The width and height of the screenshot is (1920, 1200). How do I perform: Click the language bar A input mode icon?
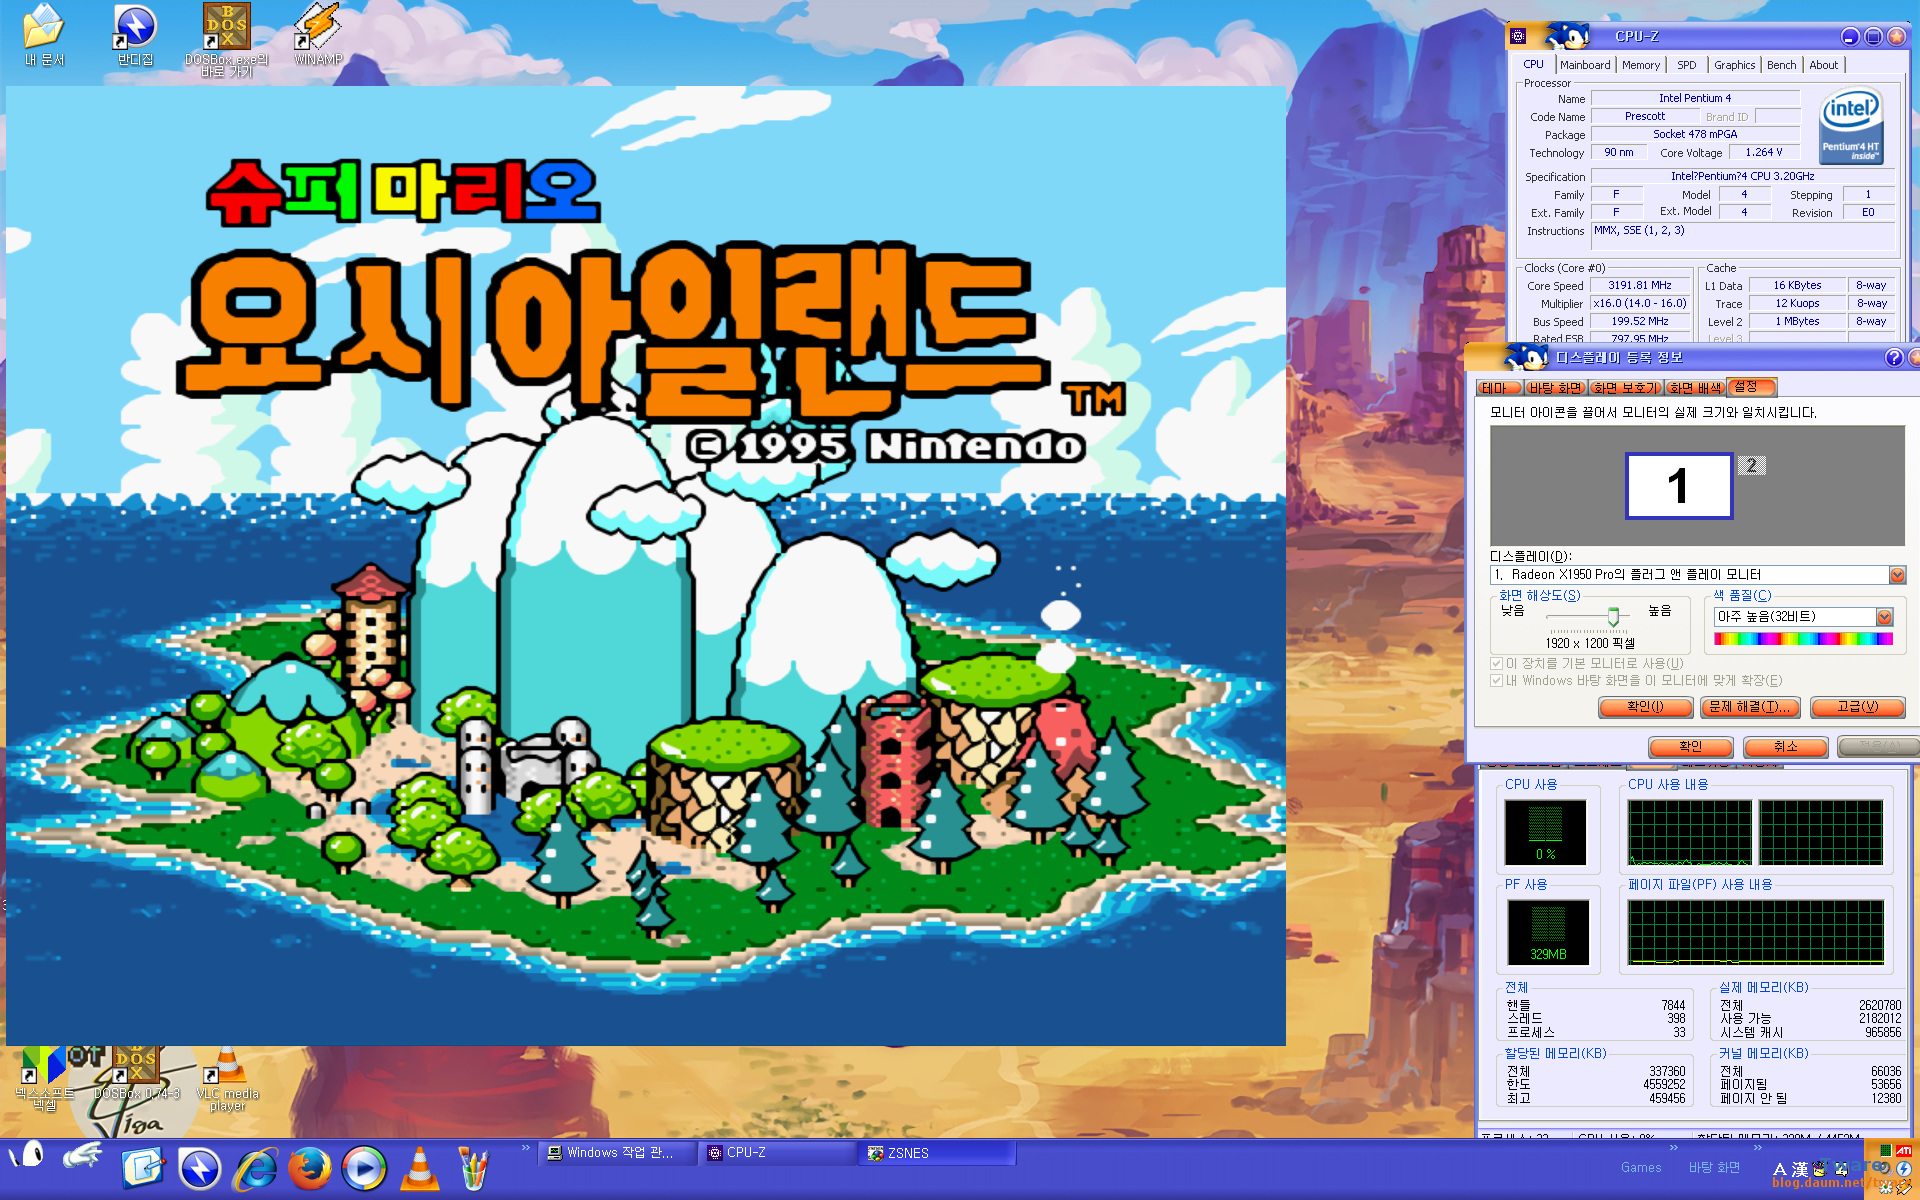tap(1779, 1169)
